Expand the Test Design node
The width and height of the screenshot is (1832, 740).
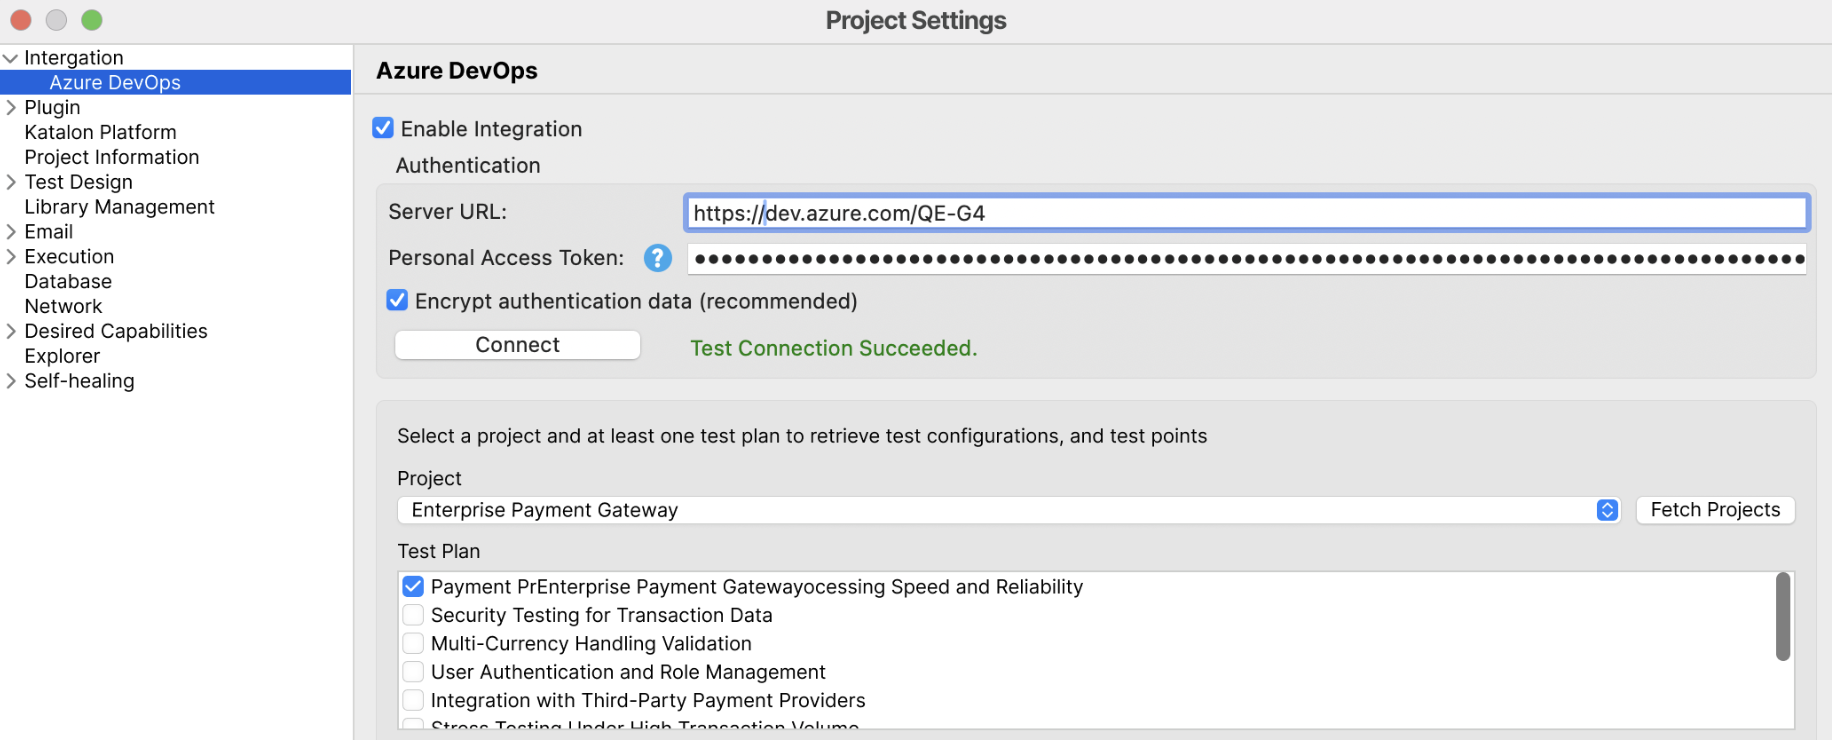click(11, 182)
